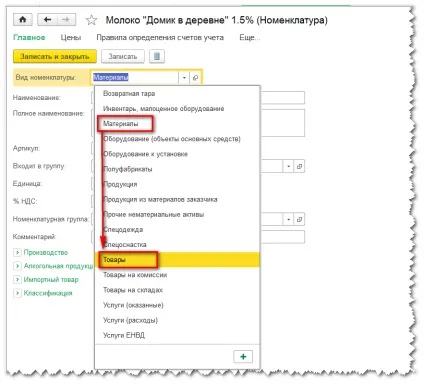The image size is (424, 384).
Task: Select Прочие нематериальные активы option
Action: click(x=177, y=214)
